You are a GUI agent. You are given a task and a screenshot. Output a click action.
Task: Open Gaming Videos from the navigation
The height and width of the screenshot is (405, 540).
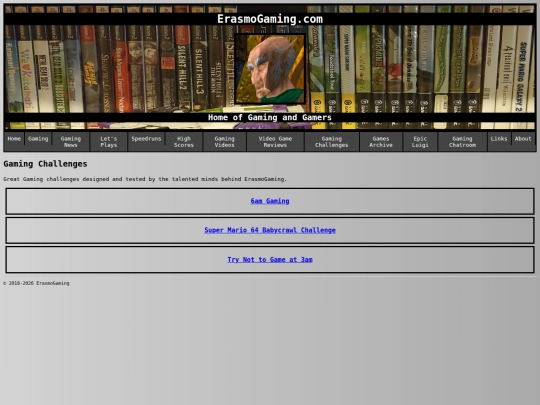[225, 142]
